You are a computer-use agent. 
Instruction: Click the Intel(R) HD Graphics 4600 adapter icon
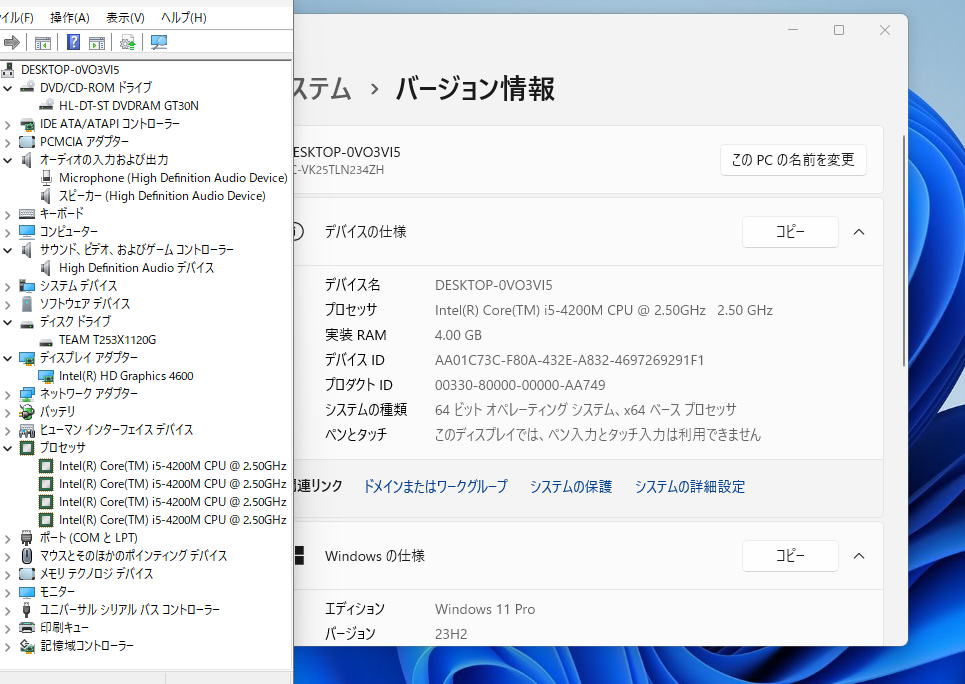click(x=46, y=376)
